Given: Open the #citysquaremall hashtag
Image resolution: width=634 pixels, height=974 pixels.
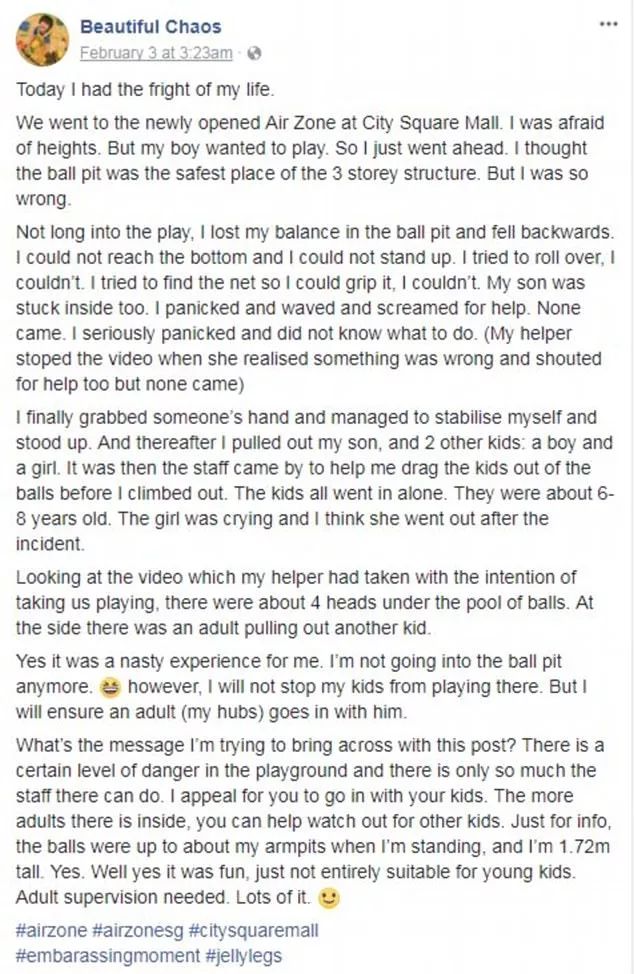Looking at the screenshot, I should [253, 931].
